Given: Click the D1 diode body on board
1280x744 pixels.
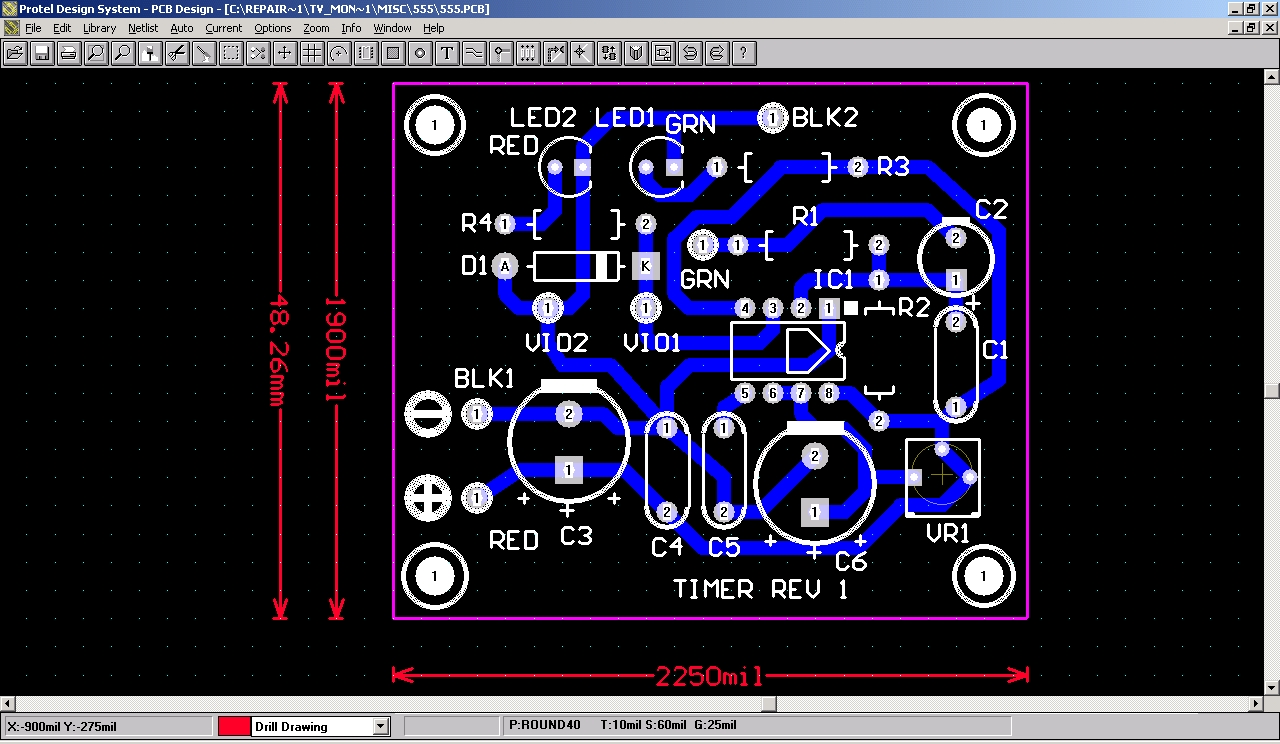Looking at the screenshot, I should tap(576, 266).
